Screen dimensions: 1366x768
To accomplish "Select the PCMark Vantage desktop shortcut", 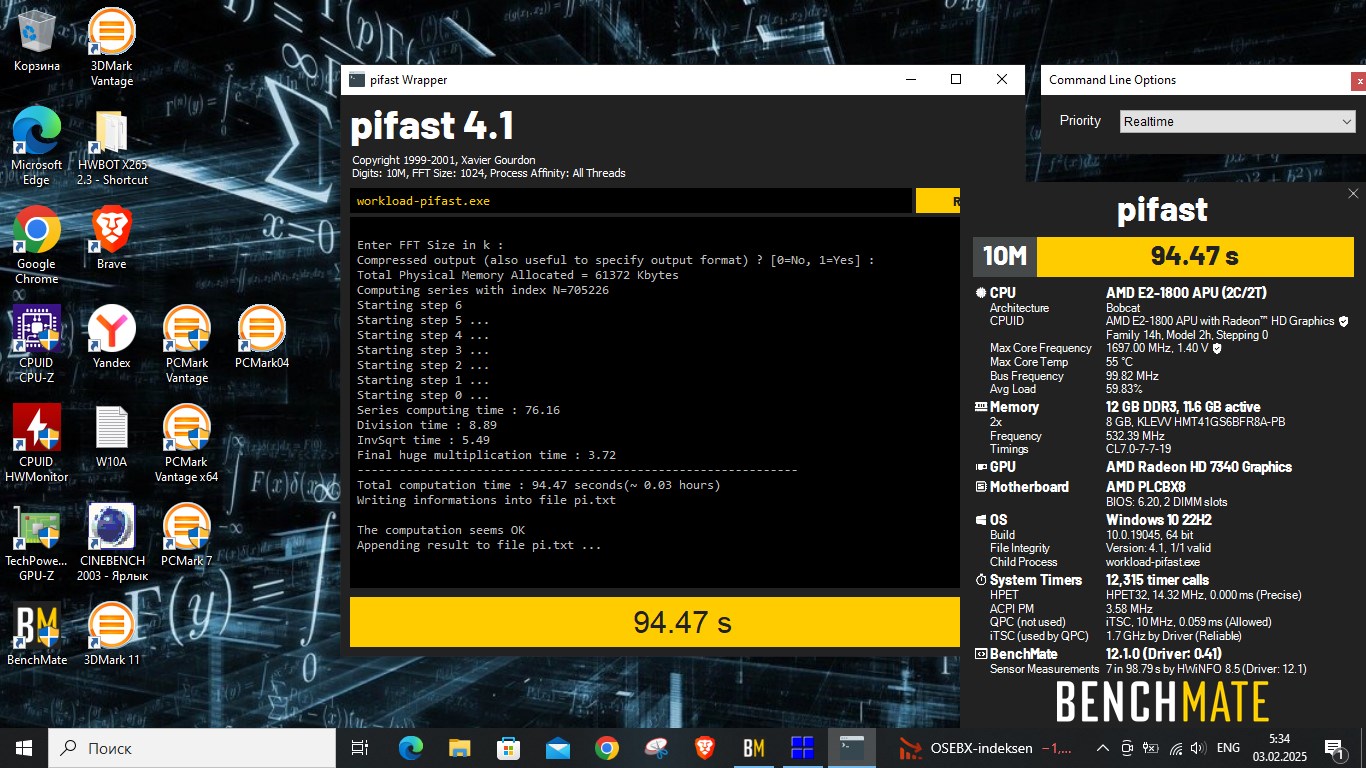I will pos(187,344).
